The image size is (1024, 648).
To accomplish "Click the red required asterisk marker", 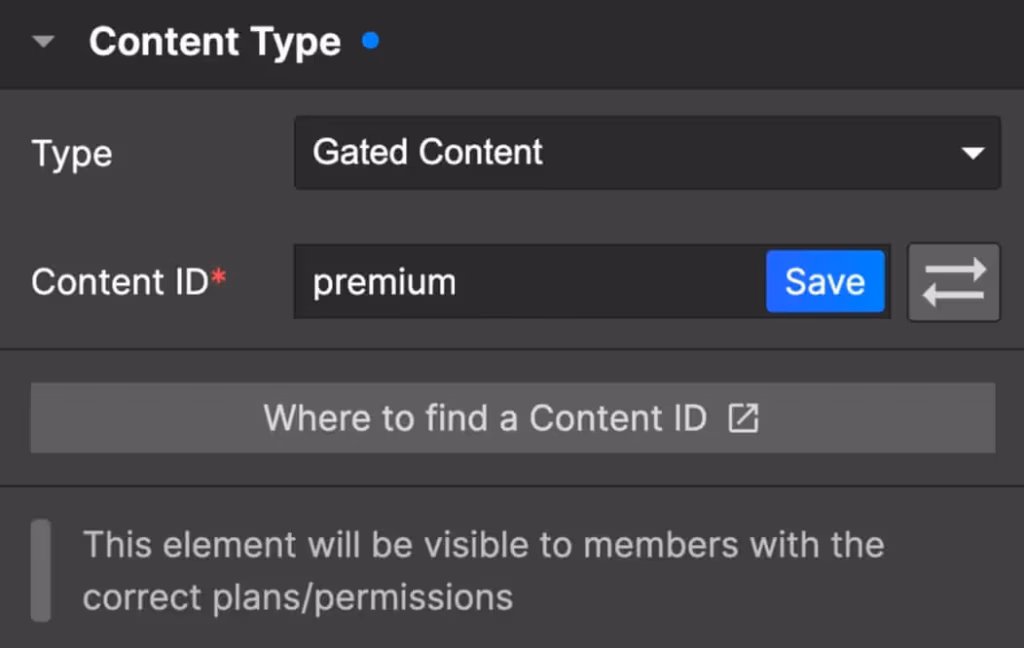I will click(219, 279).
